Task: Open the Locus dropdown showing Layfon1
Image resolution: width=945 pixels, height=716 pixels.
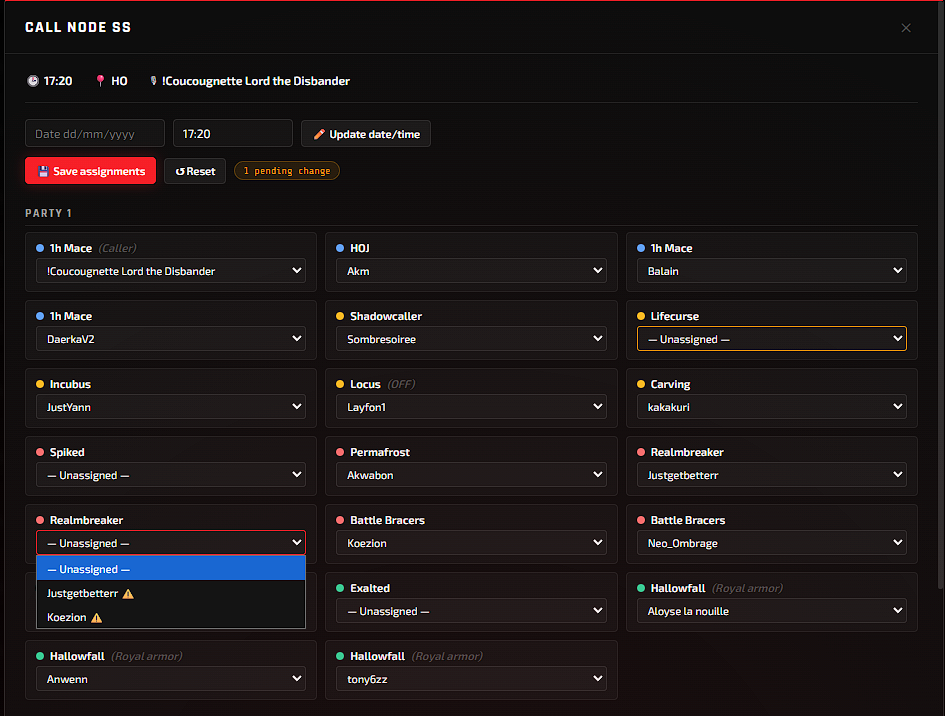Action: (471, 407)
